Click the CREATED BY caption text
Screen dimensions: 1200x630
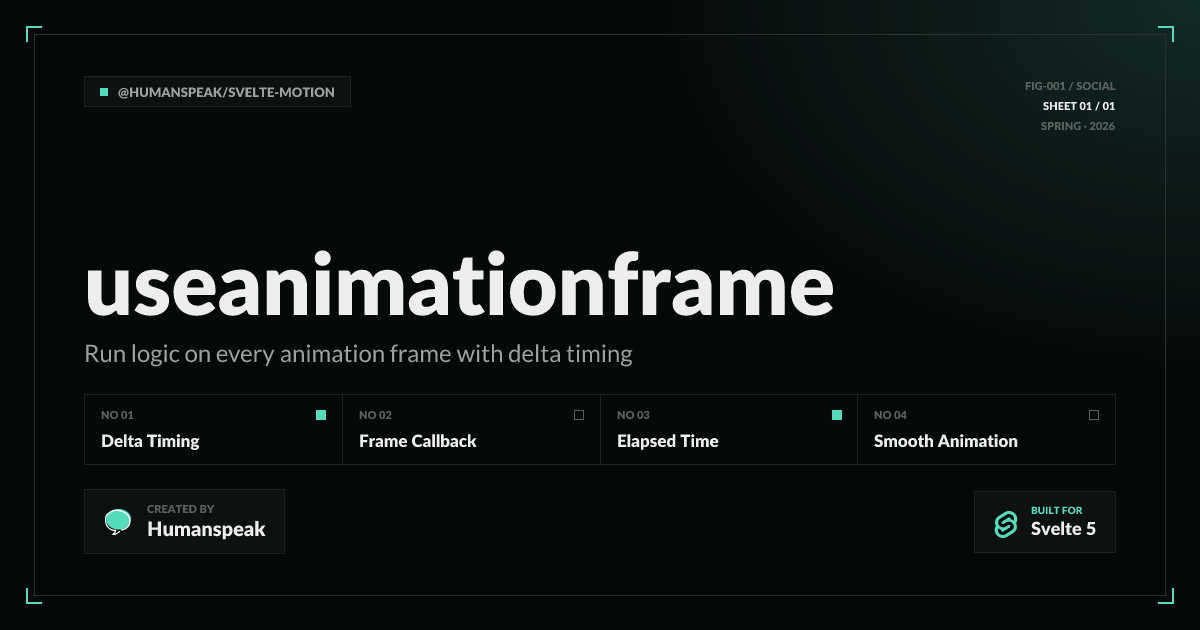coord(181,509)
